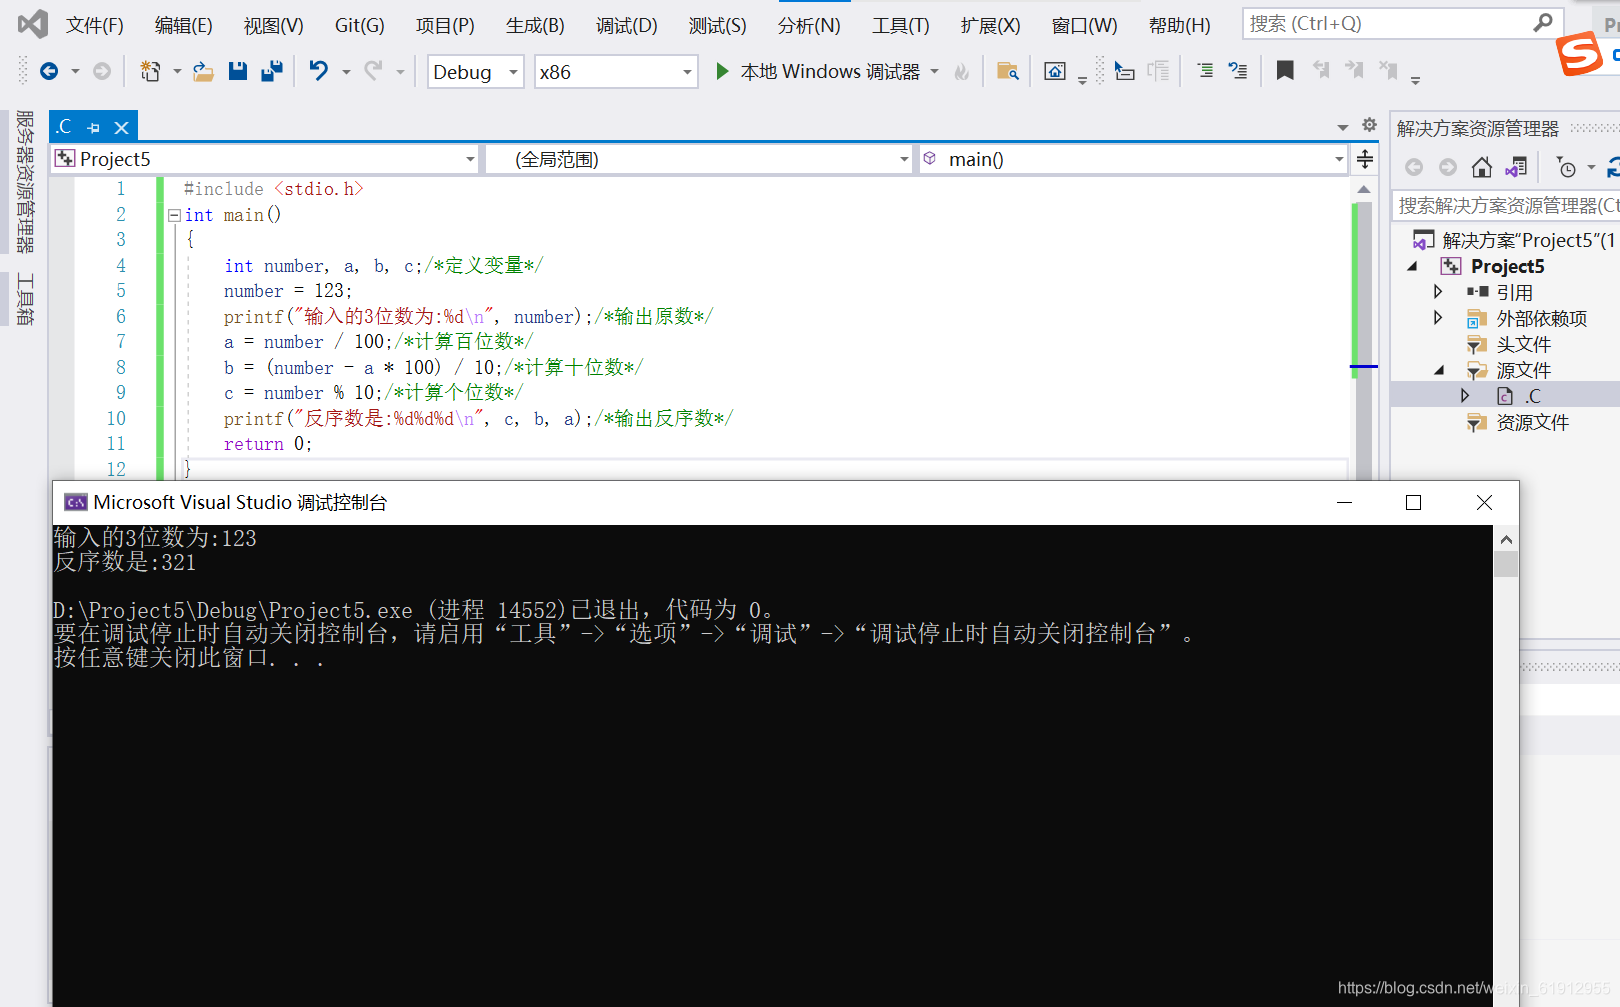Toggle a bookmark on the current line
Screen dimensions: 1620x1007
pos(1285,70)
